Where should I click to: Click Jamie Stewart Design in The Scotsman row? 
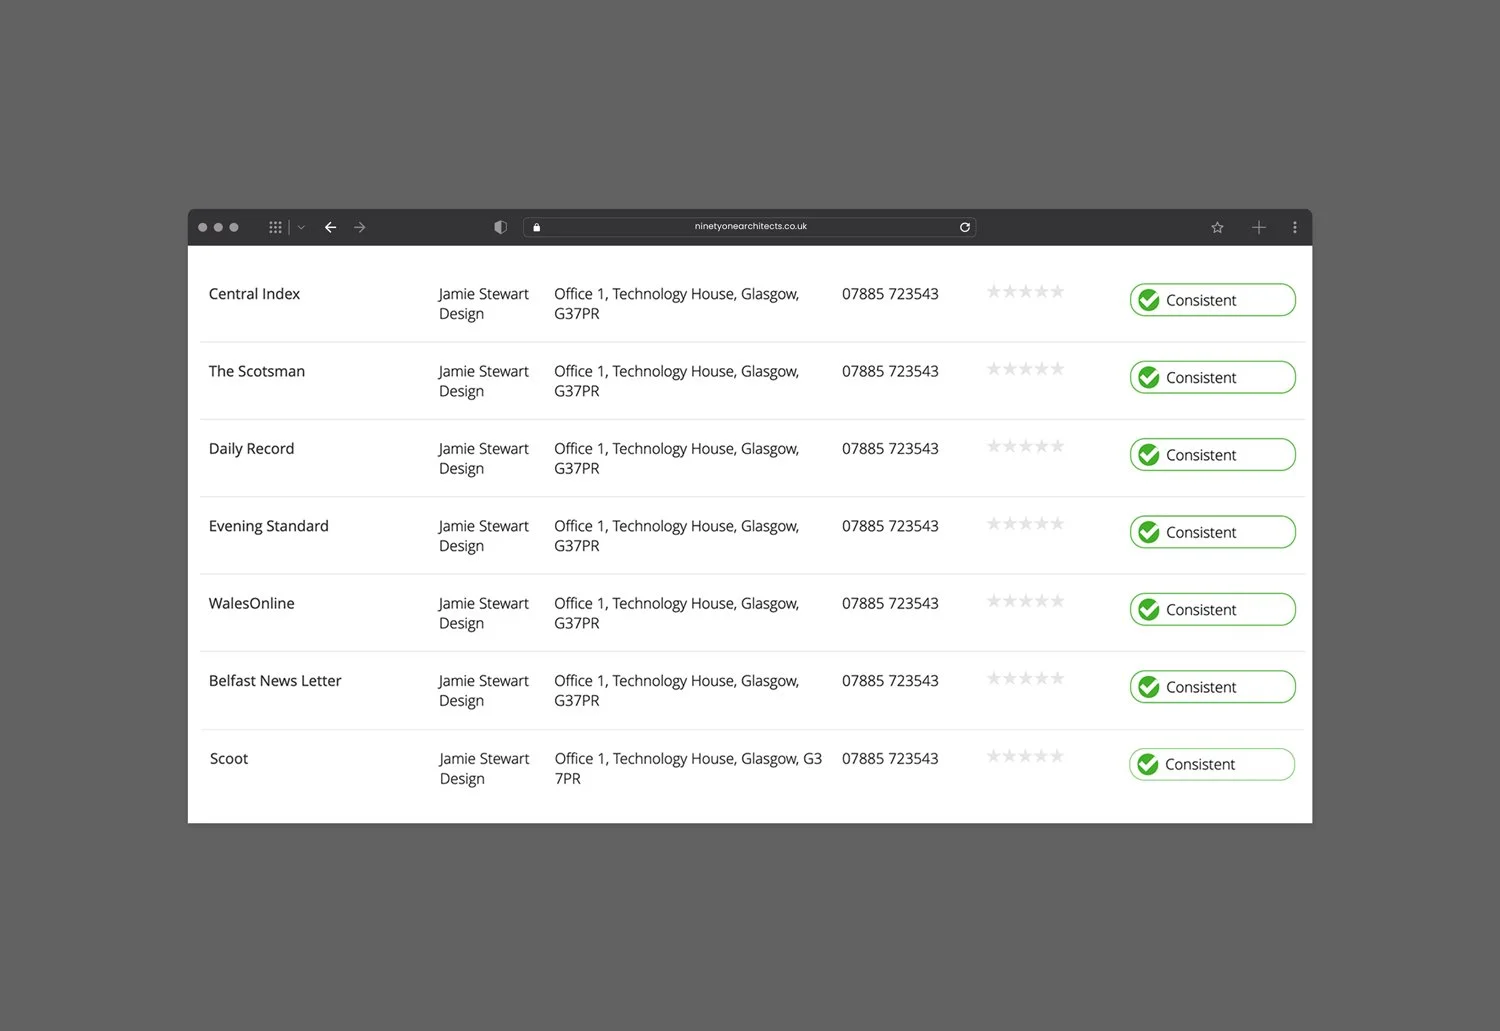pos(483,381)
